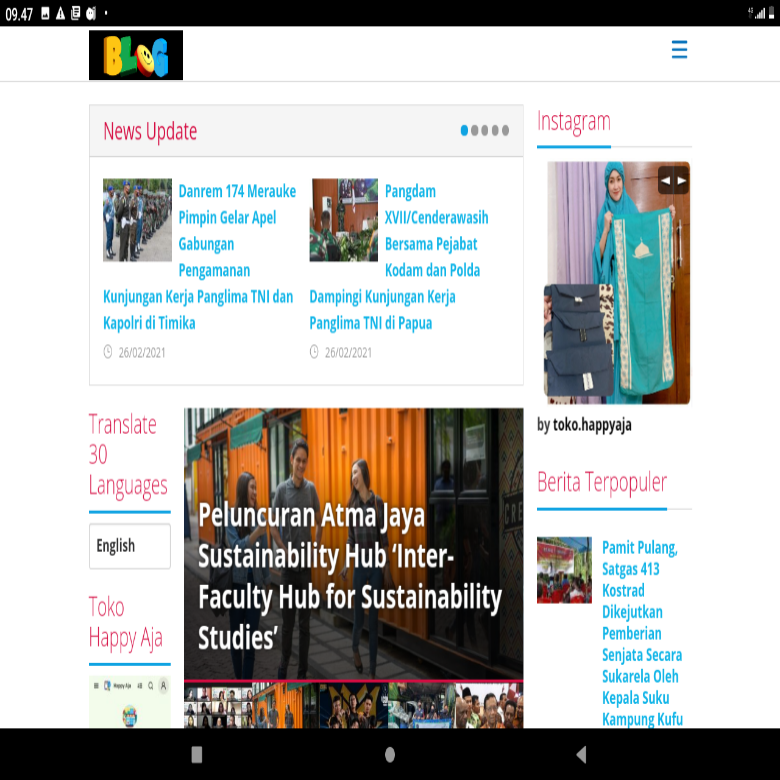The width and height of the screenshot is (780, 780).
Task: Click Pamit Pulang article thumbnail image
Action: 564,570
